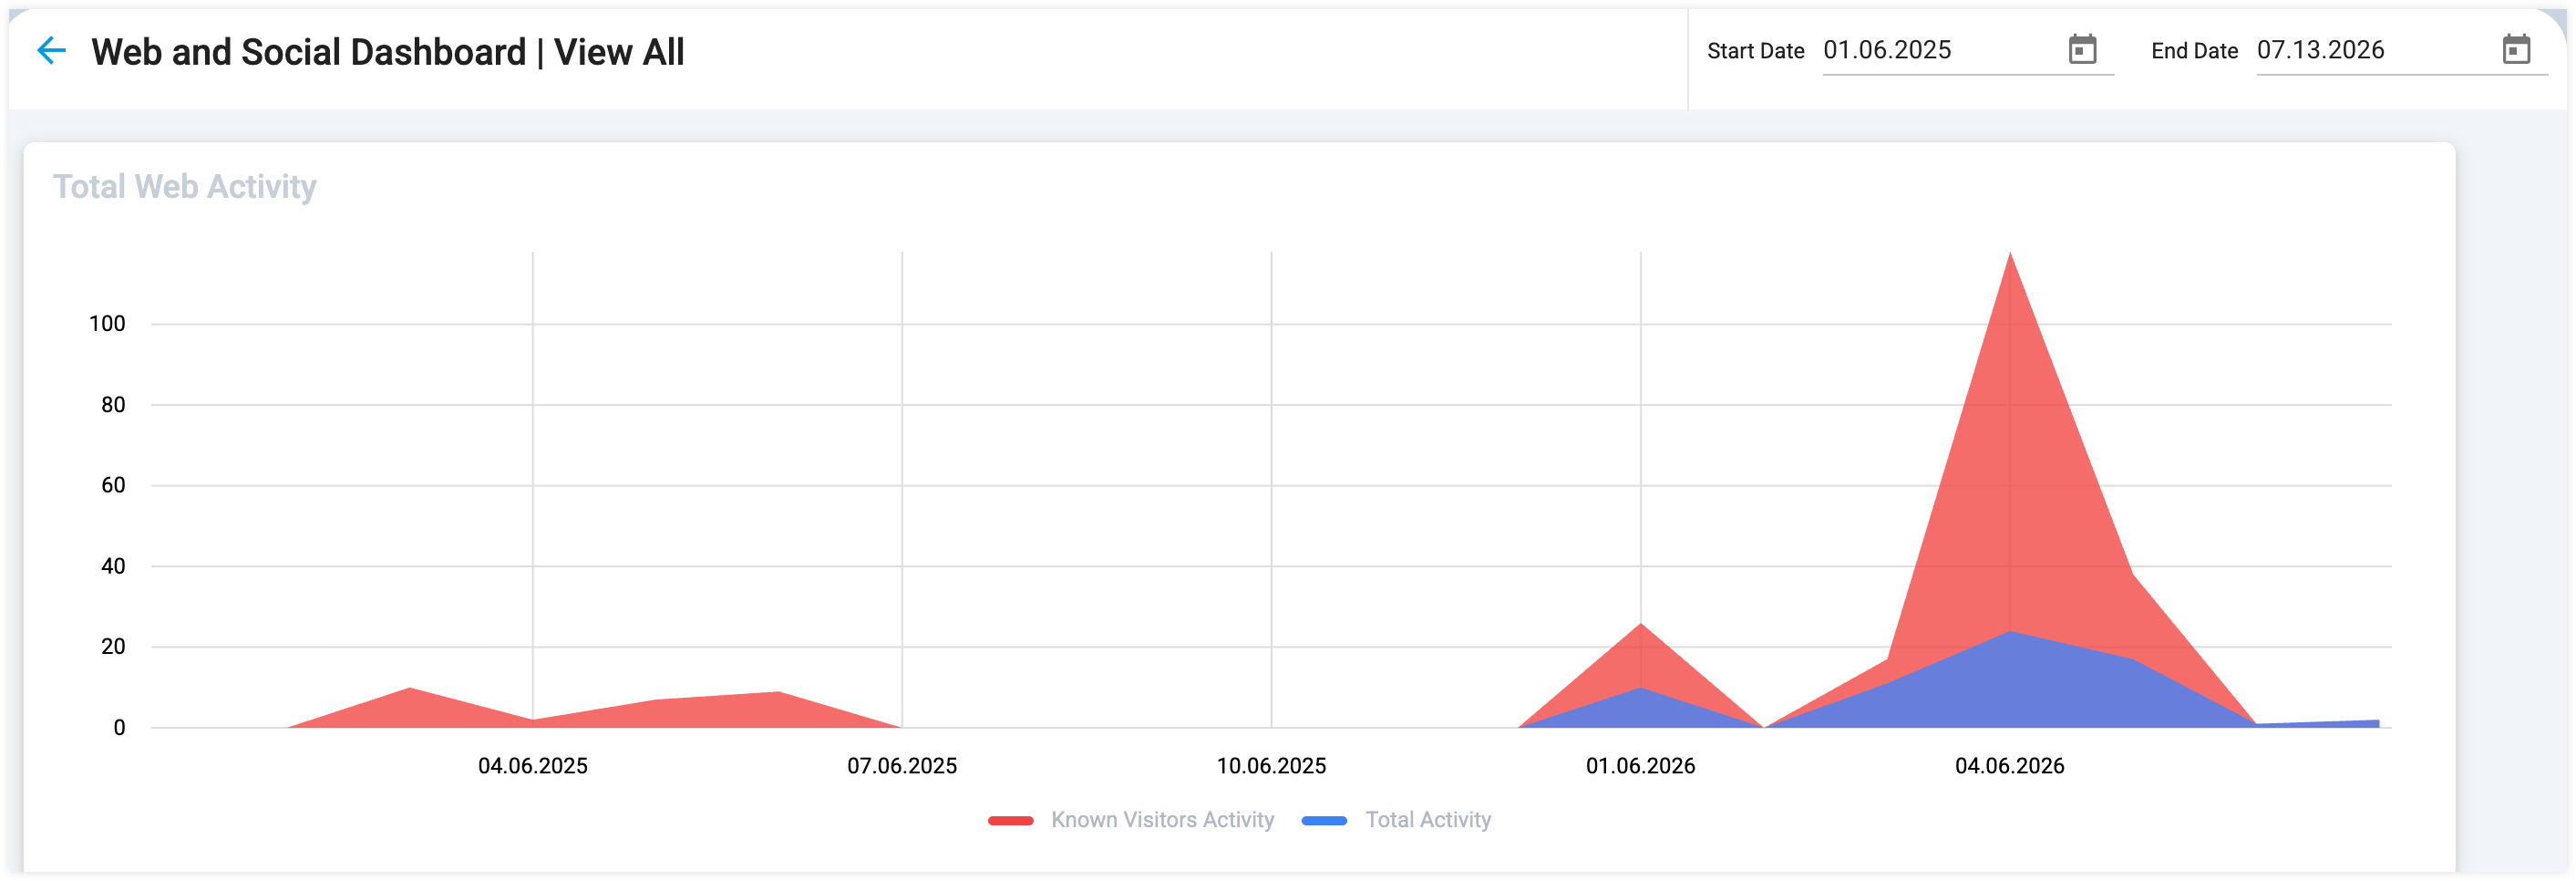Viewport: 2576px width, 881px height.
Task: Select the 07.06.2025 x-axis label
Action: click(902, 766)
